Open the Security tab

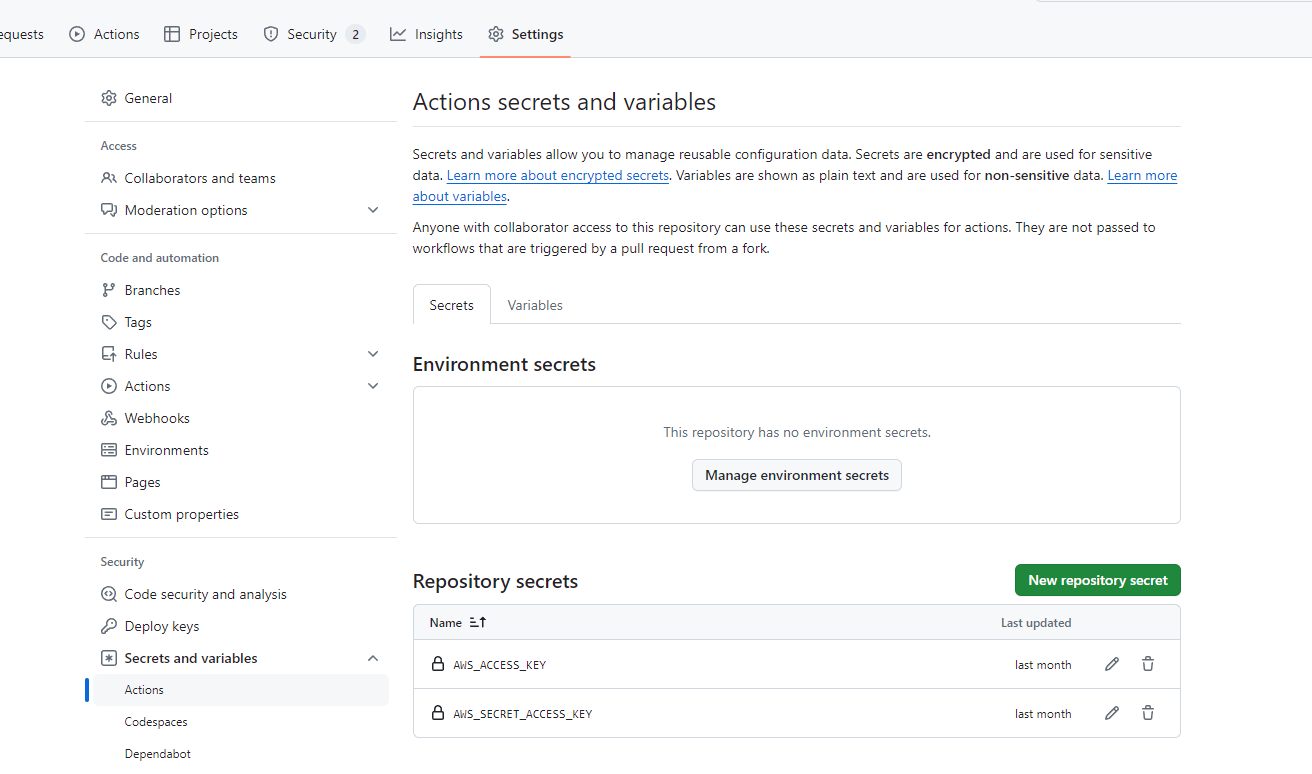pos(313,34)
